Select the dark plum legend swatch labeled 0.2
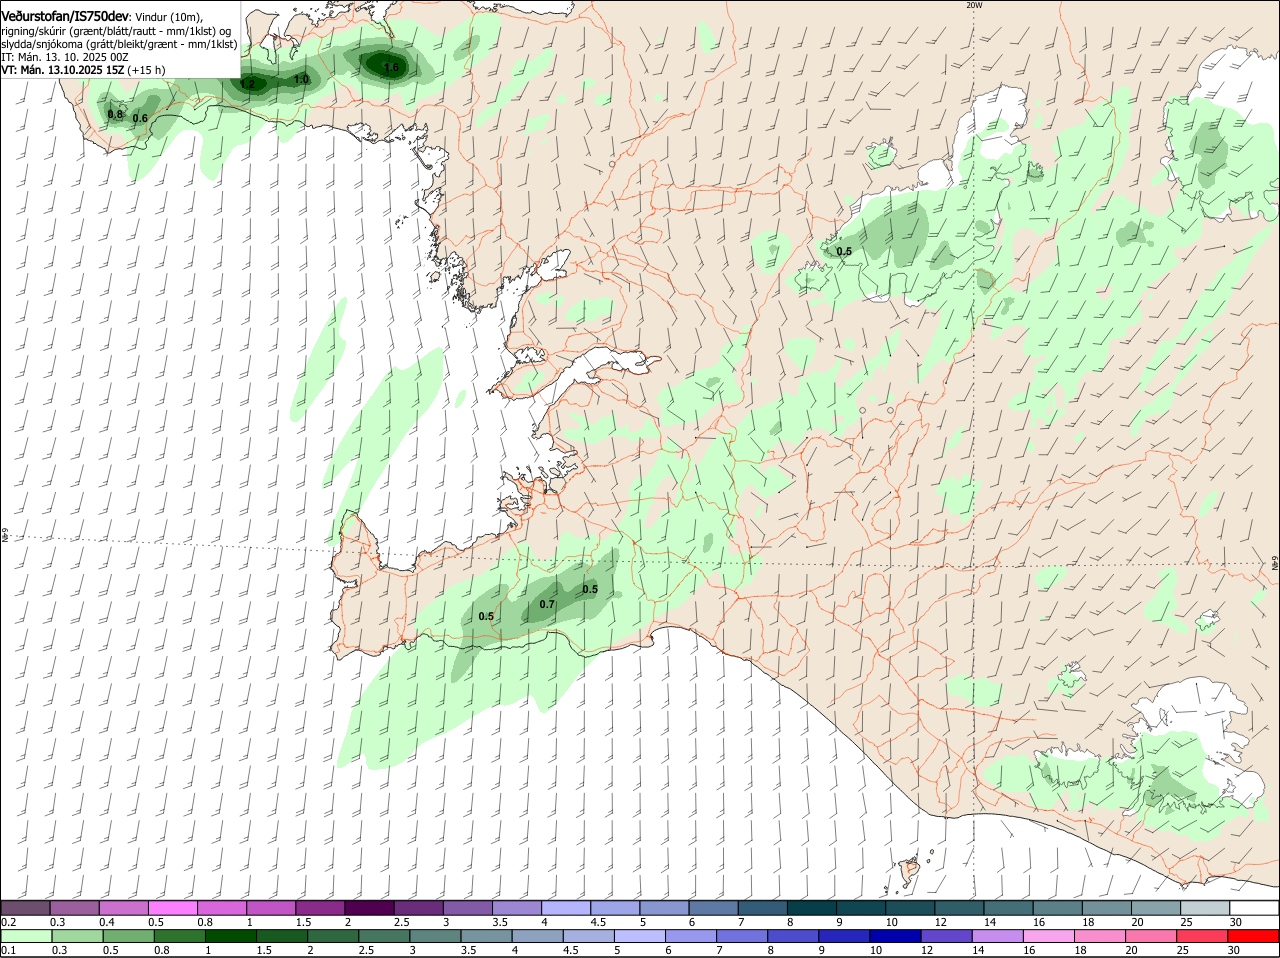Screen dimensions: 1280x958 coord(25,907)
